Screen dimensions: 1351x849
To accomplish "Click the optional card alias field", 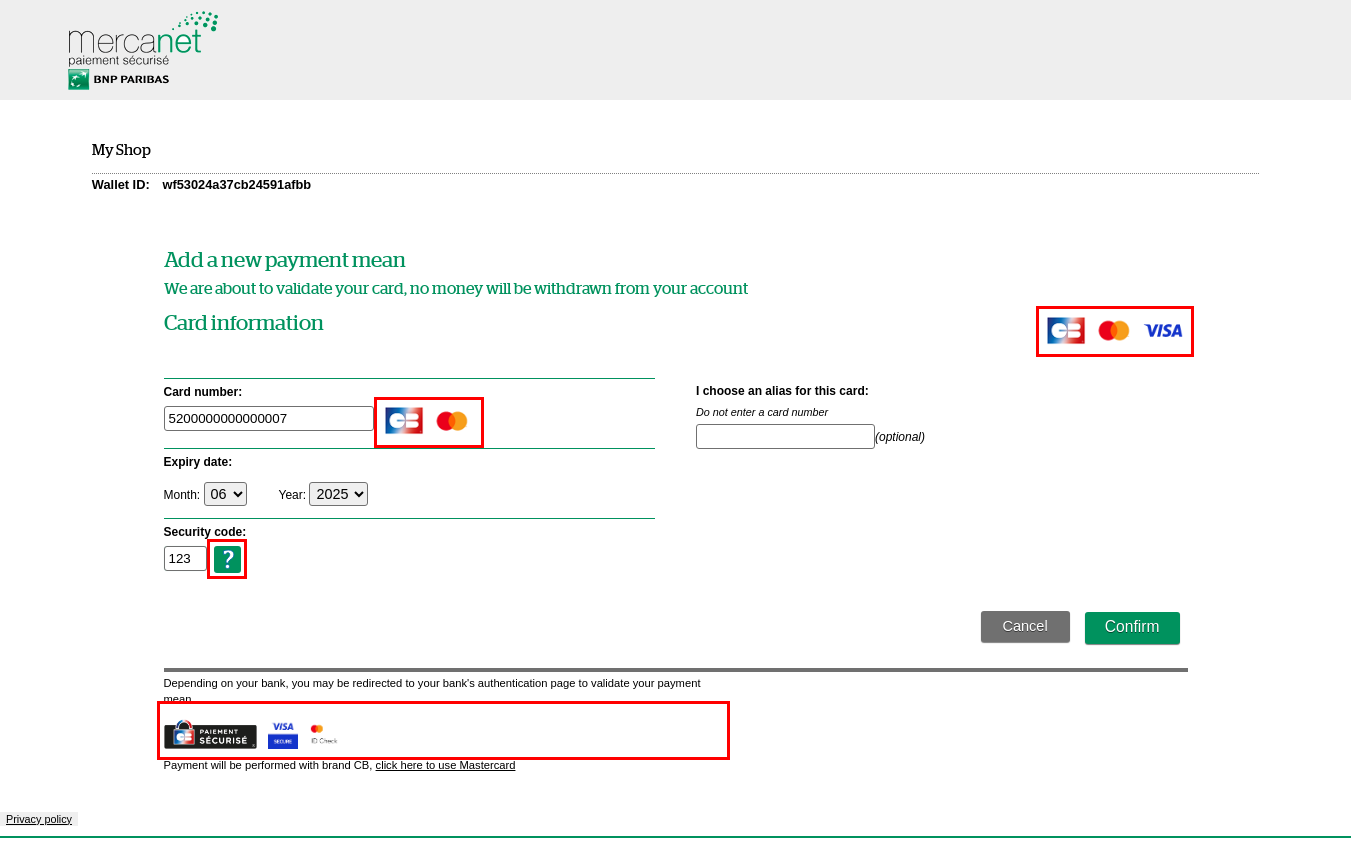I will [785, 436].
